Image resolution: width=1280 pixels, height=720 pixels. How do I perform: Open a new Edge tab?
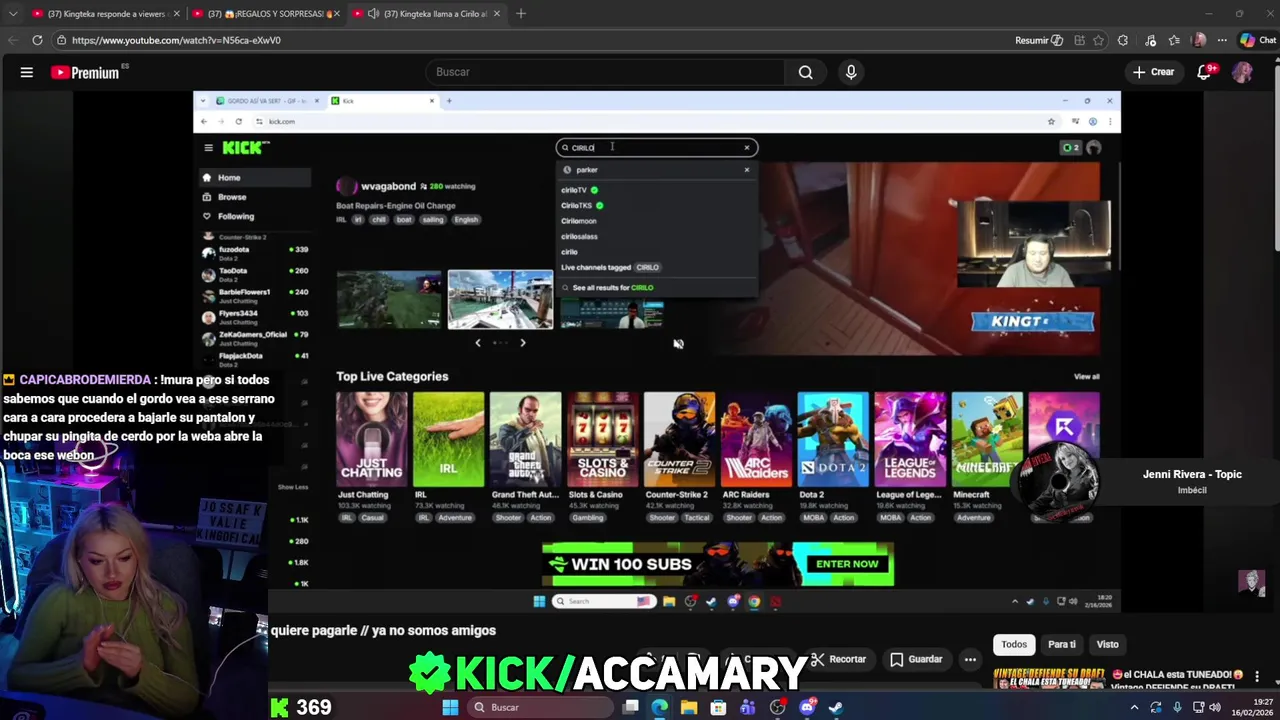[520, 14]
